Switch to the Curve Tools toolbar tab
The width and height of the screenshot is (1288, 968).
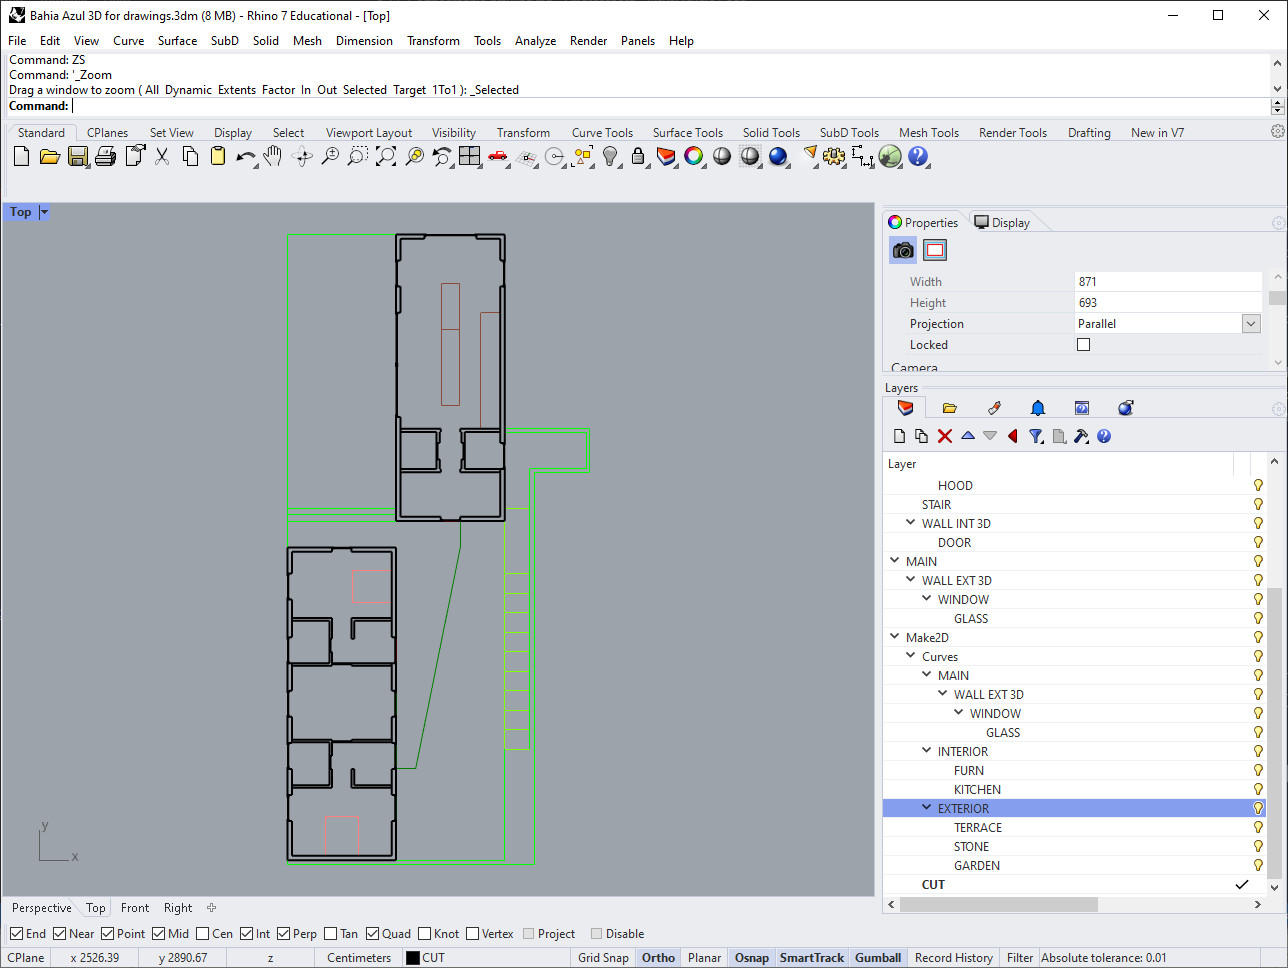[x=602, y=133]
